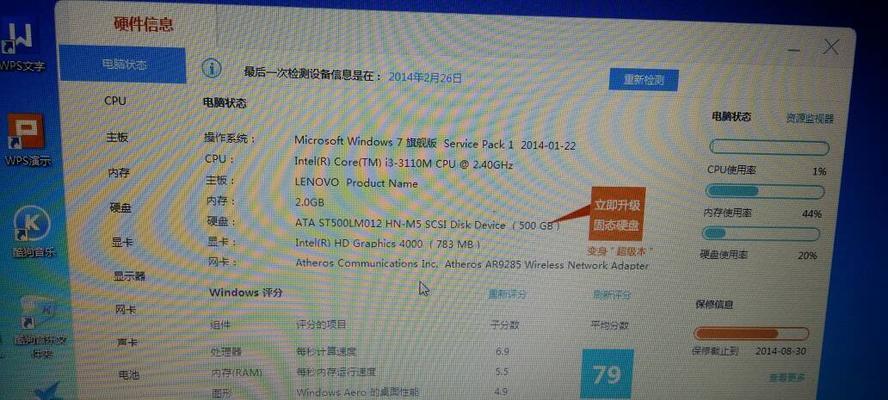The width and height of the screenshot is (888, 400).
Task: Open the WPS演示 desktop shortcut
Action: click(26, 139)
